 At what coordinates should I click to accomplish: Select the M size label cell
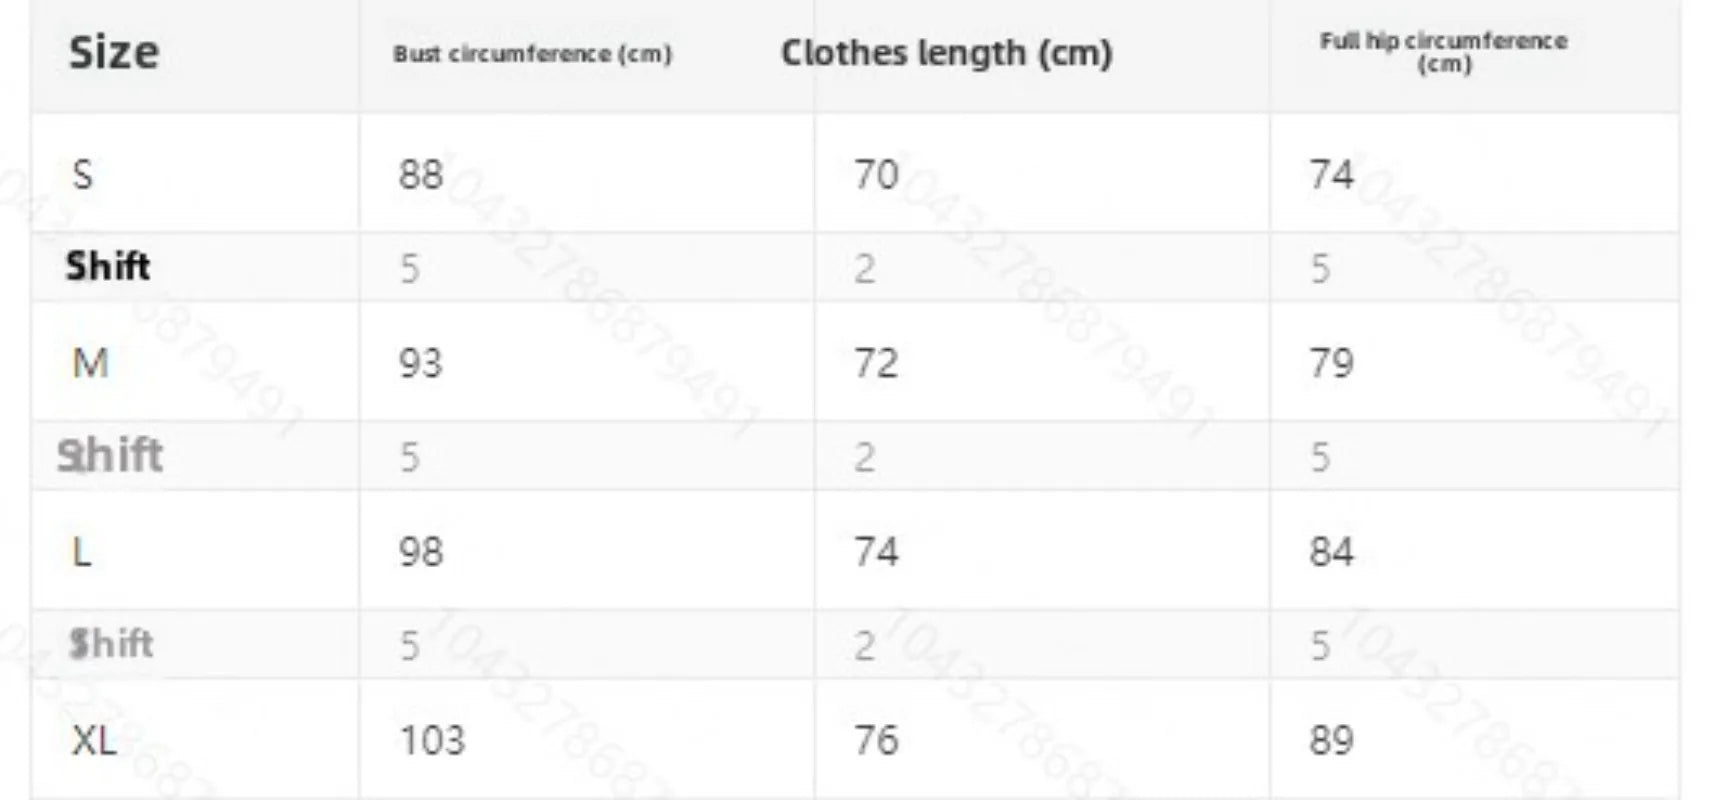[90, 363]
